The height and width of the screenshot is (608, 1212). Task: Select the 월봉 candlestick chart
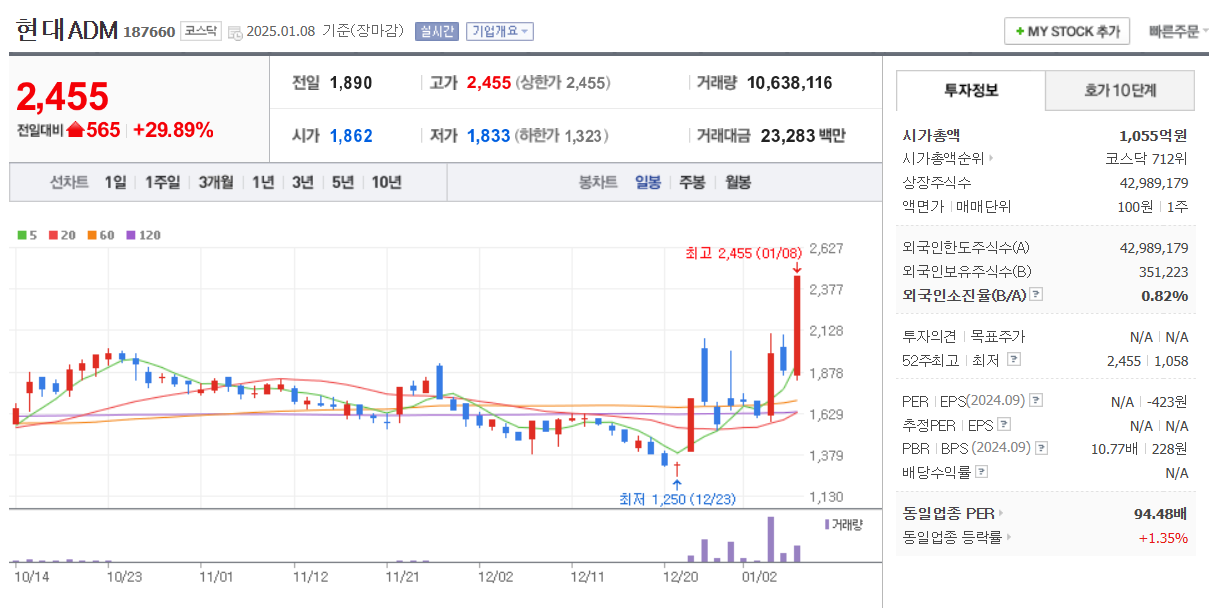[737, 182]
